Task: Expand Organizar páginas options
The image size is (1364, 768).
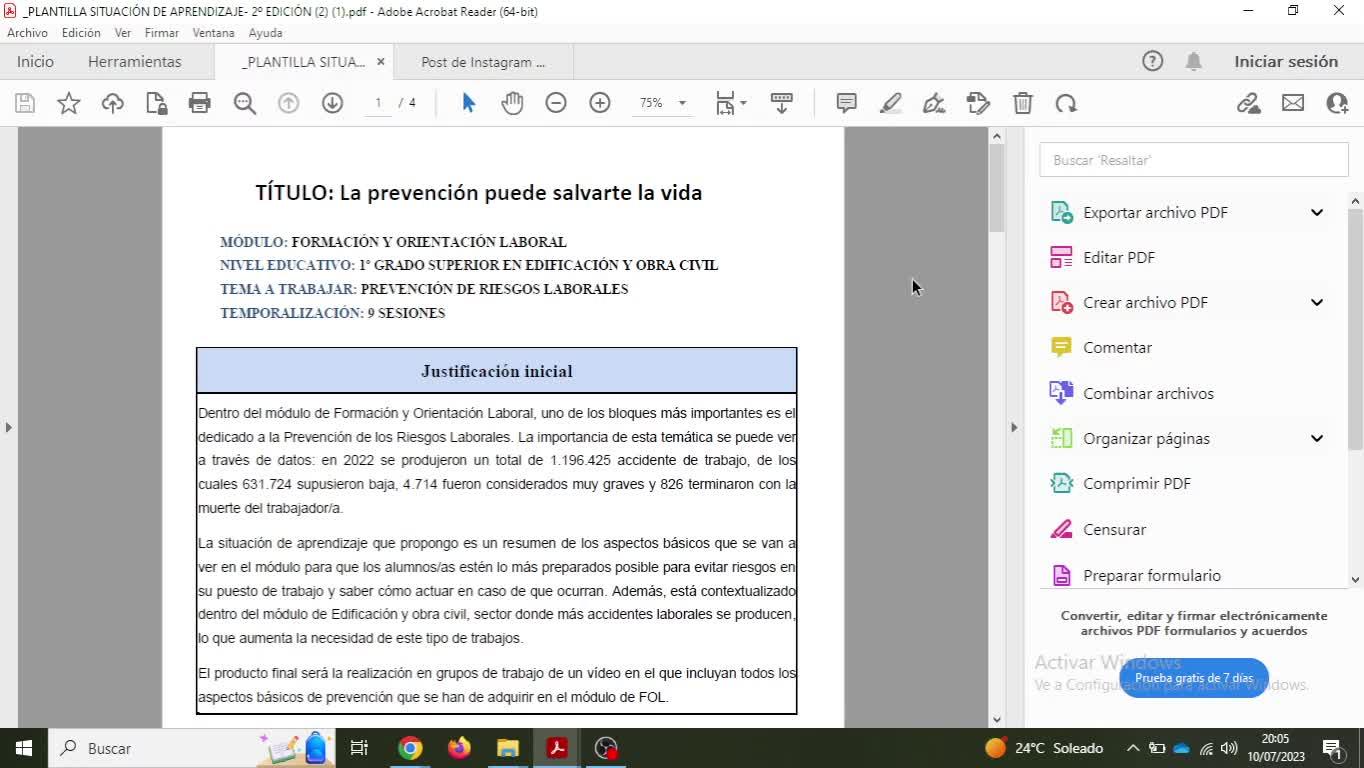Action: [1316, 438]
